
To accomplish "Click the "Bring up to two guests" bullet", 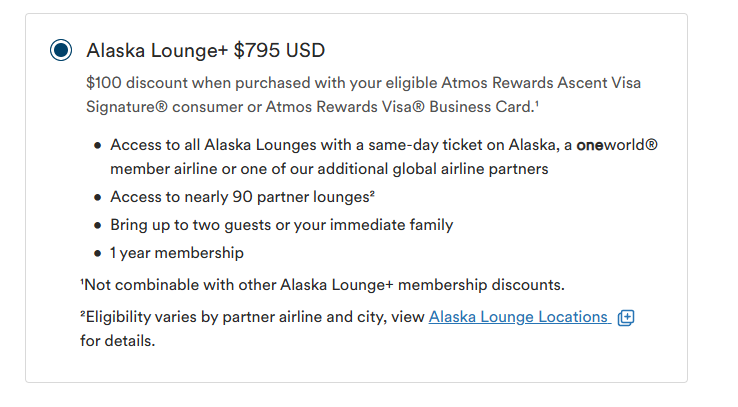I will click(281, 225).
